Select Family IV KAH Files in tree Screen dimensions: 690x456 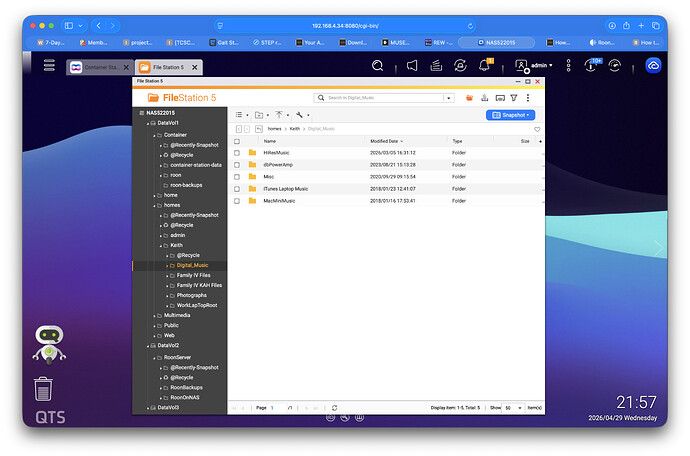click(x=199, y=285)
